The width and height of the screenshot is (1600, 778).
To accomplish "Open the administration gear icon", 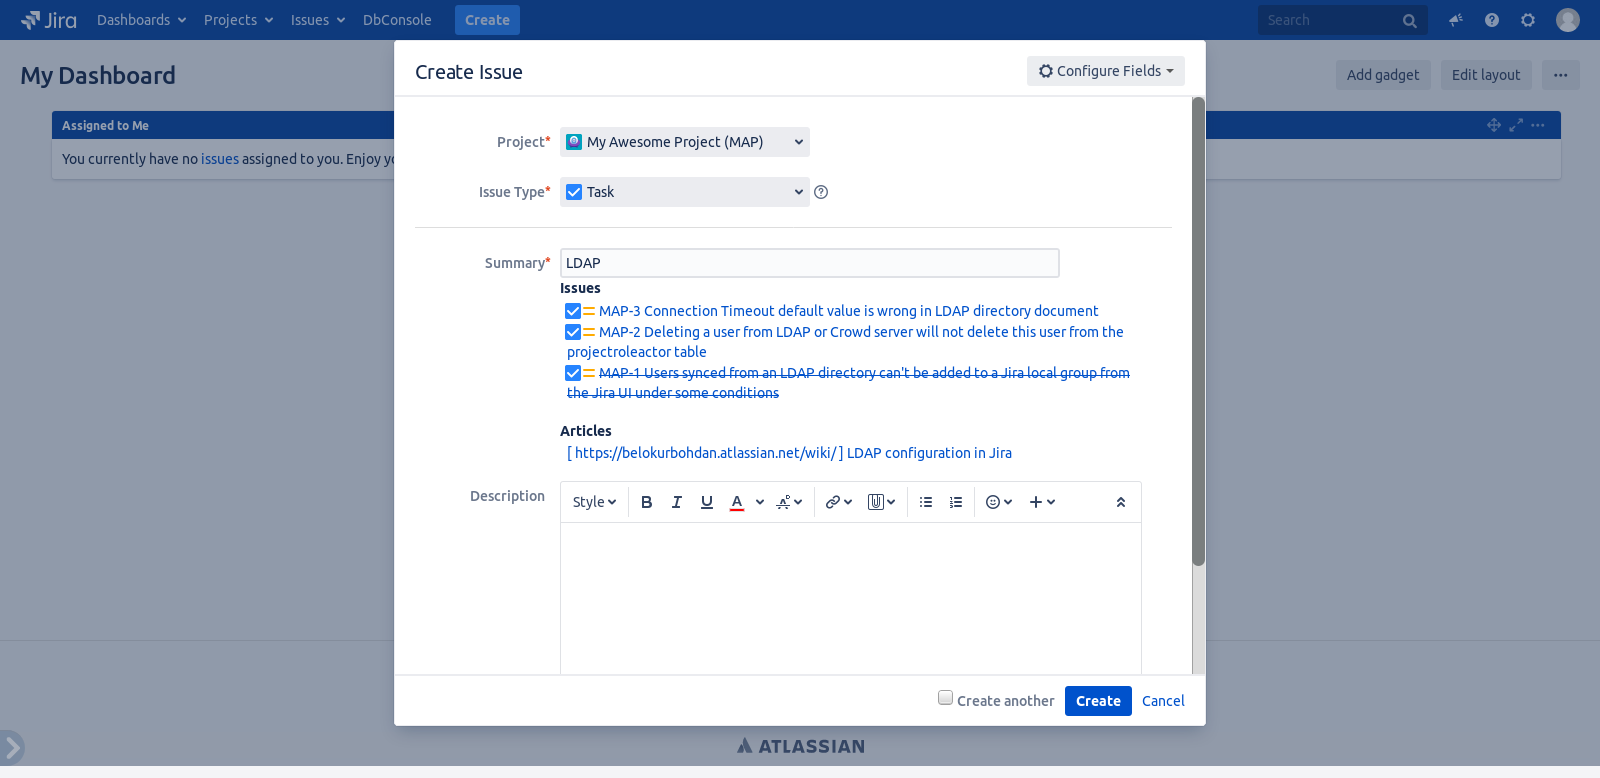I will pyautogui.click(x=1528, y=20).
